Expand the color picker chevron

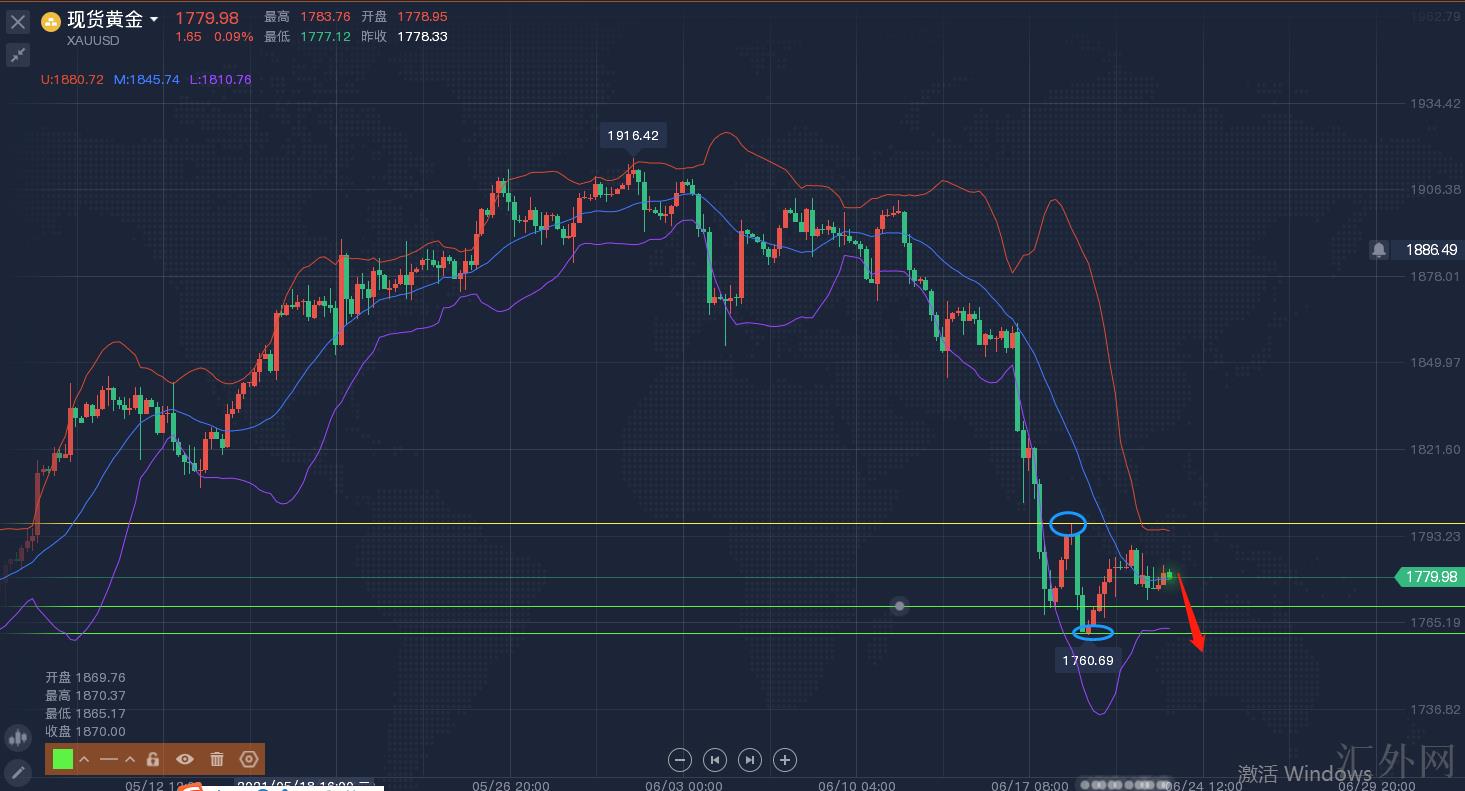pyautogui.click(x=84, y=759)
